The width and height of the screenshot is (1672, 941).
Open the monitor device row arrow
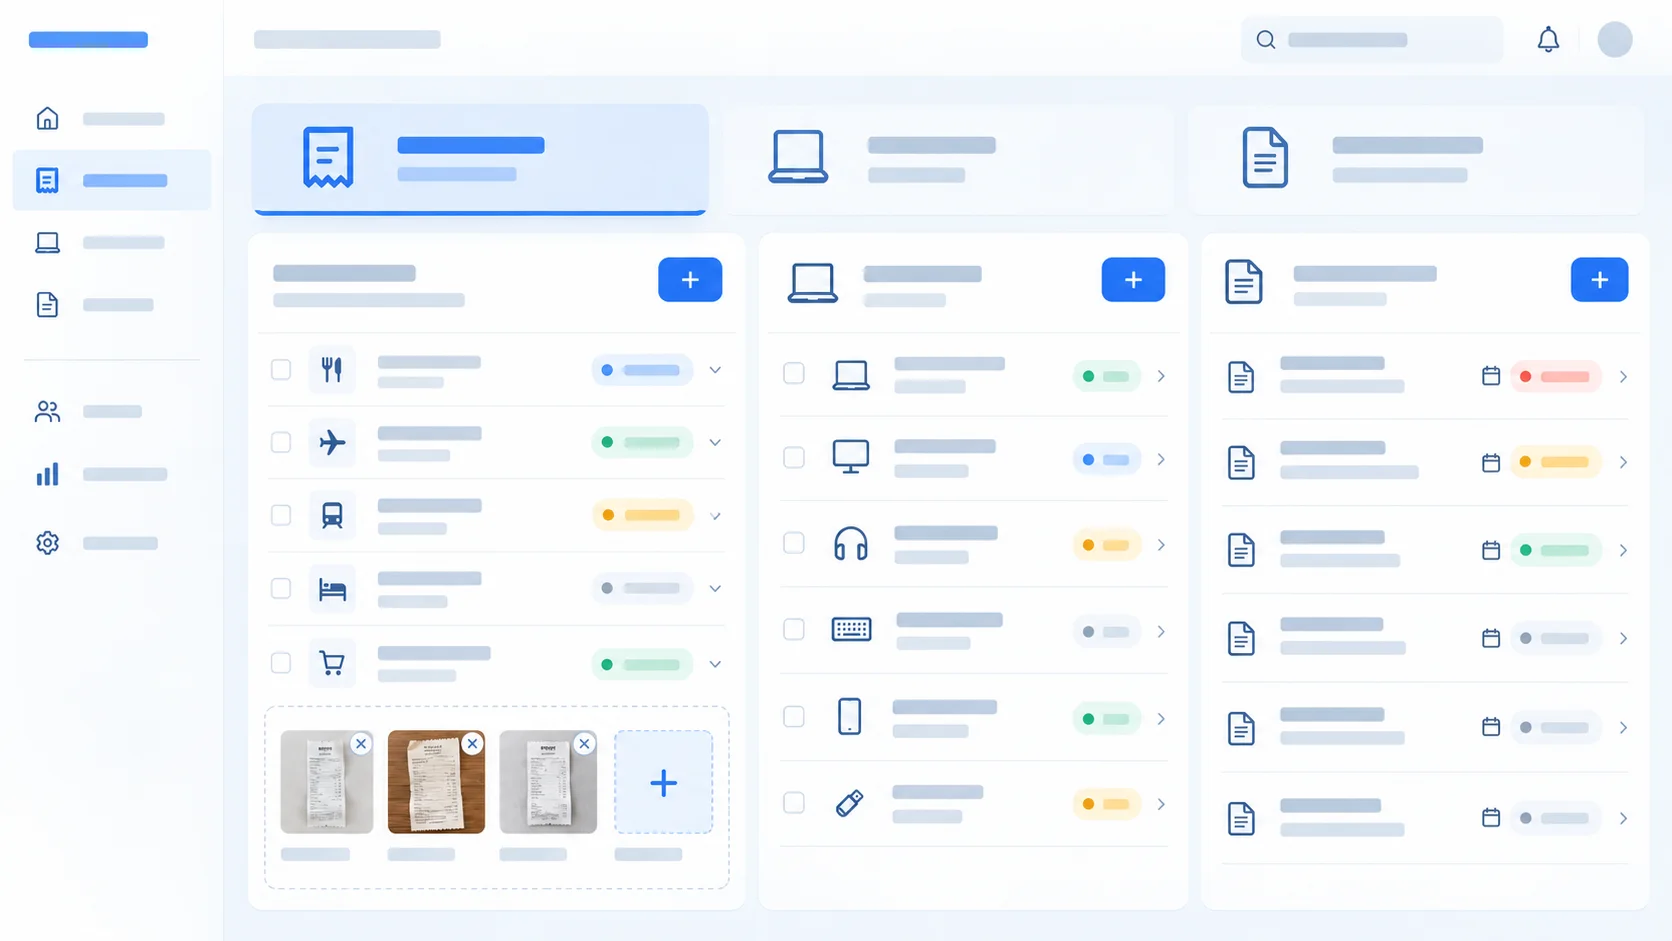pos(1161,459)
